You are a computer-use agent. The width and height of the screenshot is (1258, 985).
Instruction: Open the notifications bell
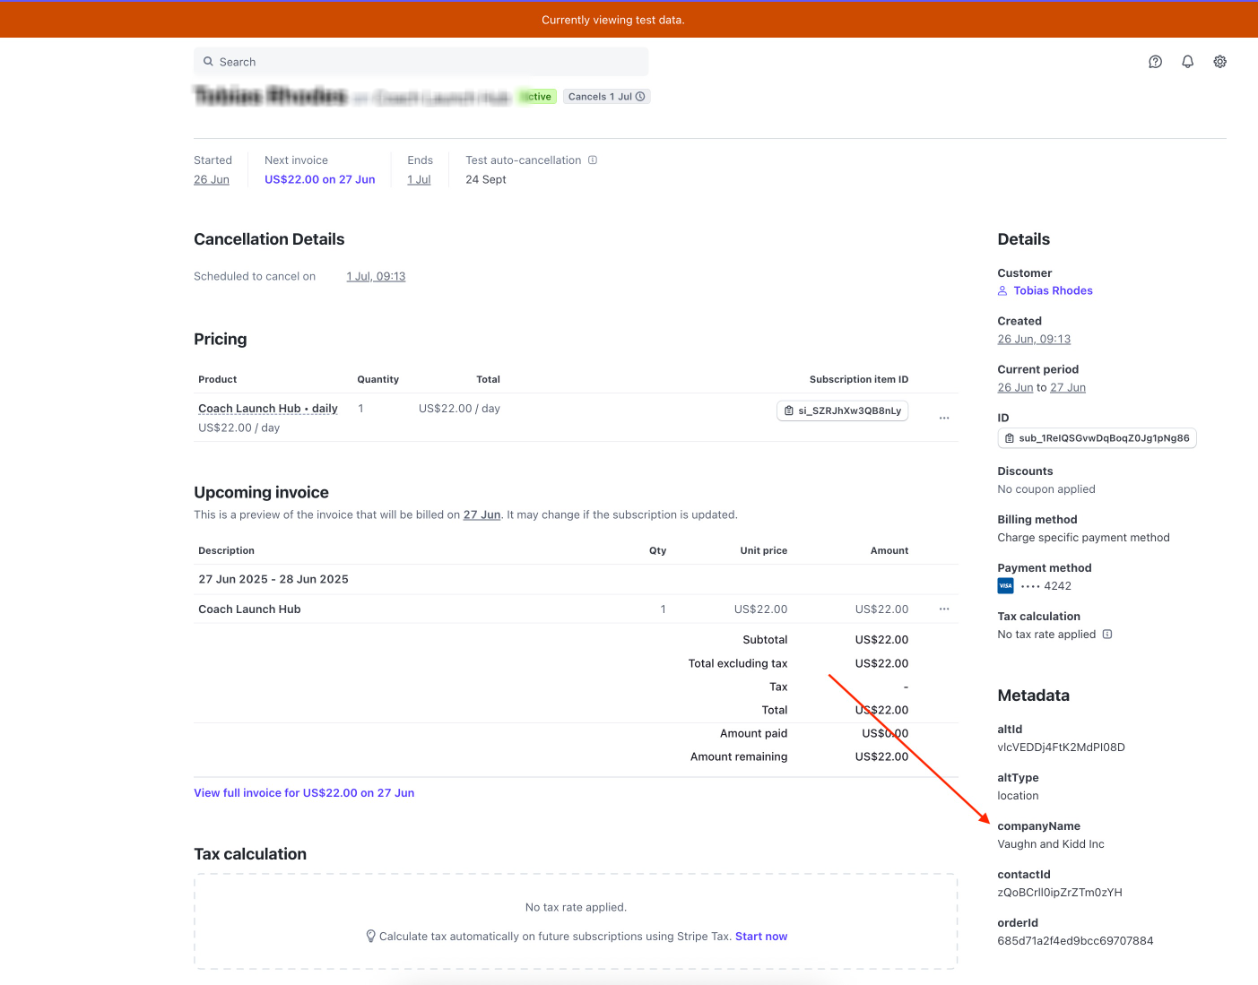click(1187, 62)
